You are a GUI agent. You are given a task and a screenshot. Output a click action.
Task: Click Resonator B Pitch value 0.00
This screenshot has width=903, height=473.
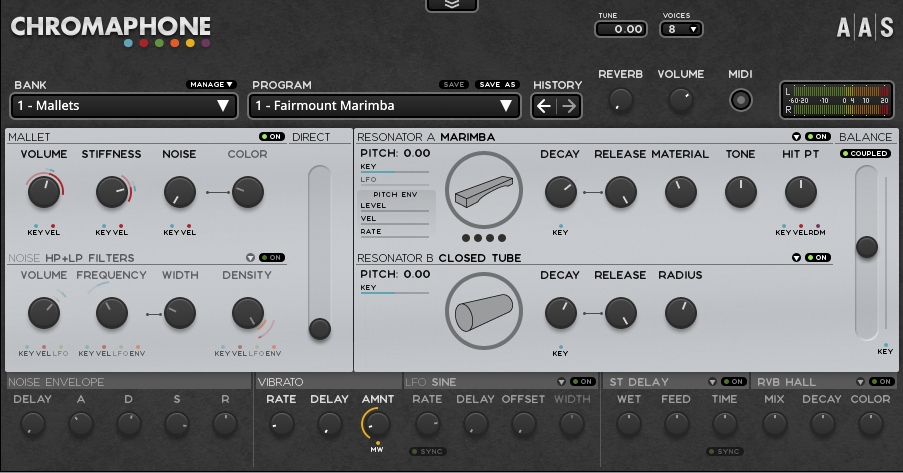pyautogui.click(x=417, y=274)
